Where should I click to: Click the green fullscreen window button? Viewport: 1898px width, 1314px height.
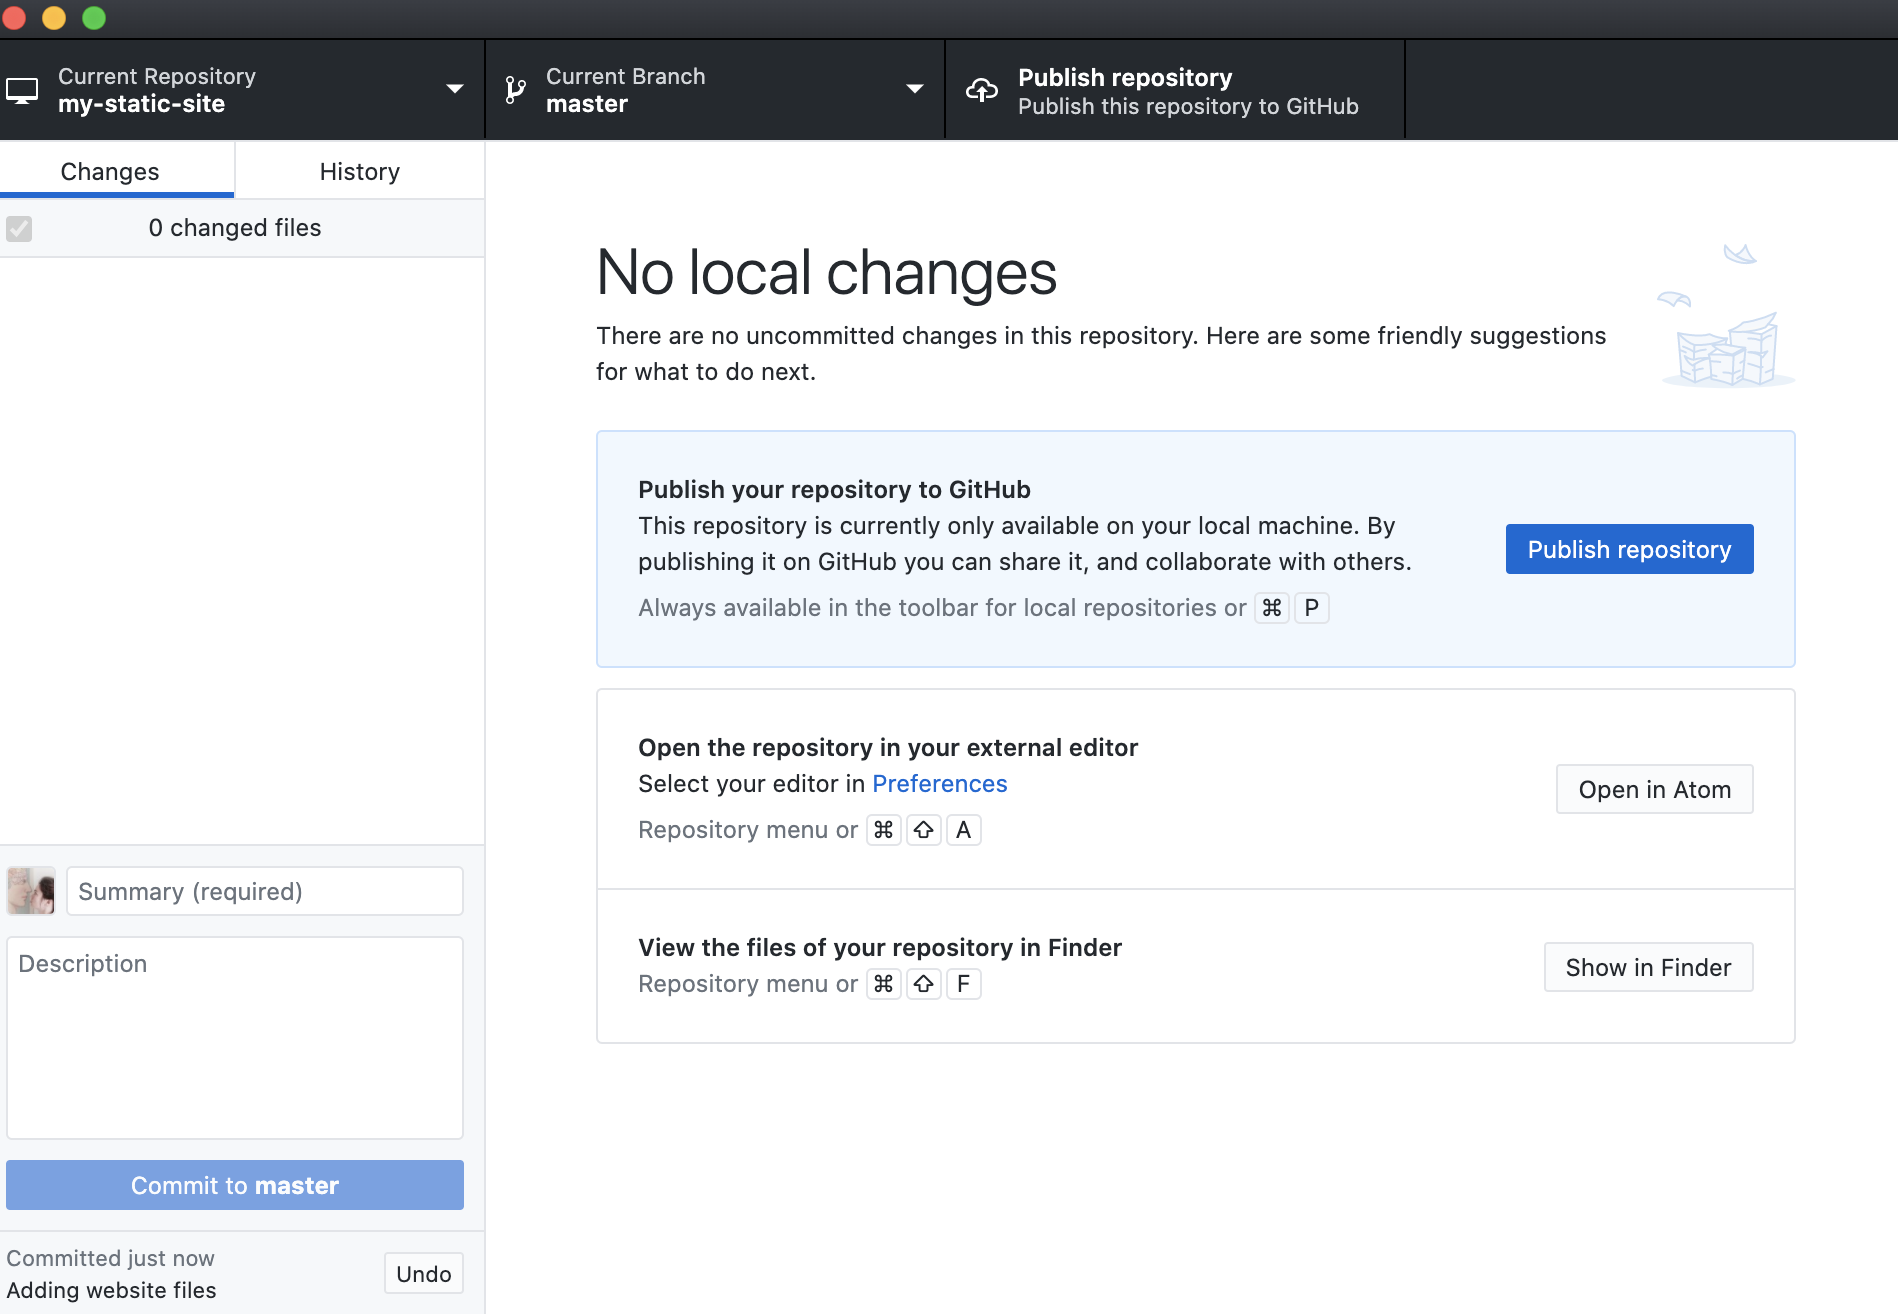[94, 17]
